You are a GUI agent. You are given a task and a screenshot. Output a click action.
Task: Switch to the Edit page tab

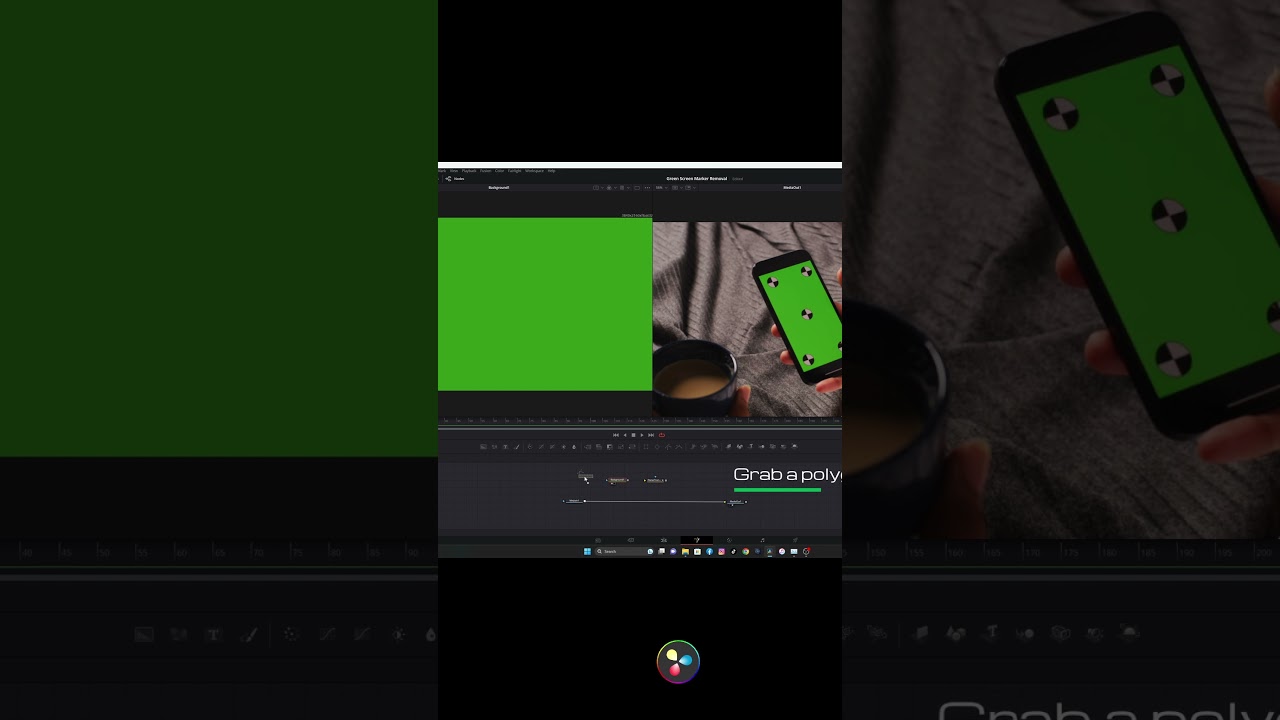pyautogui.click(x=664, y=540)
